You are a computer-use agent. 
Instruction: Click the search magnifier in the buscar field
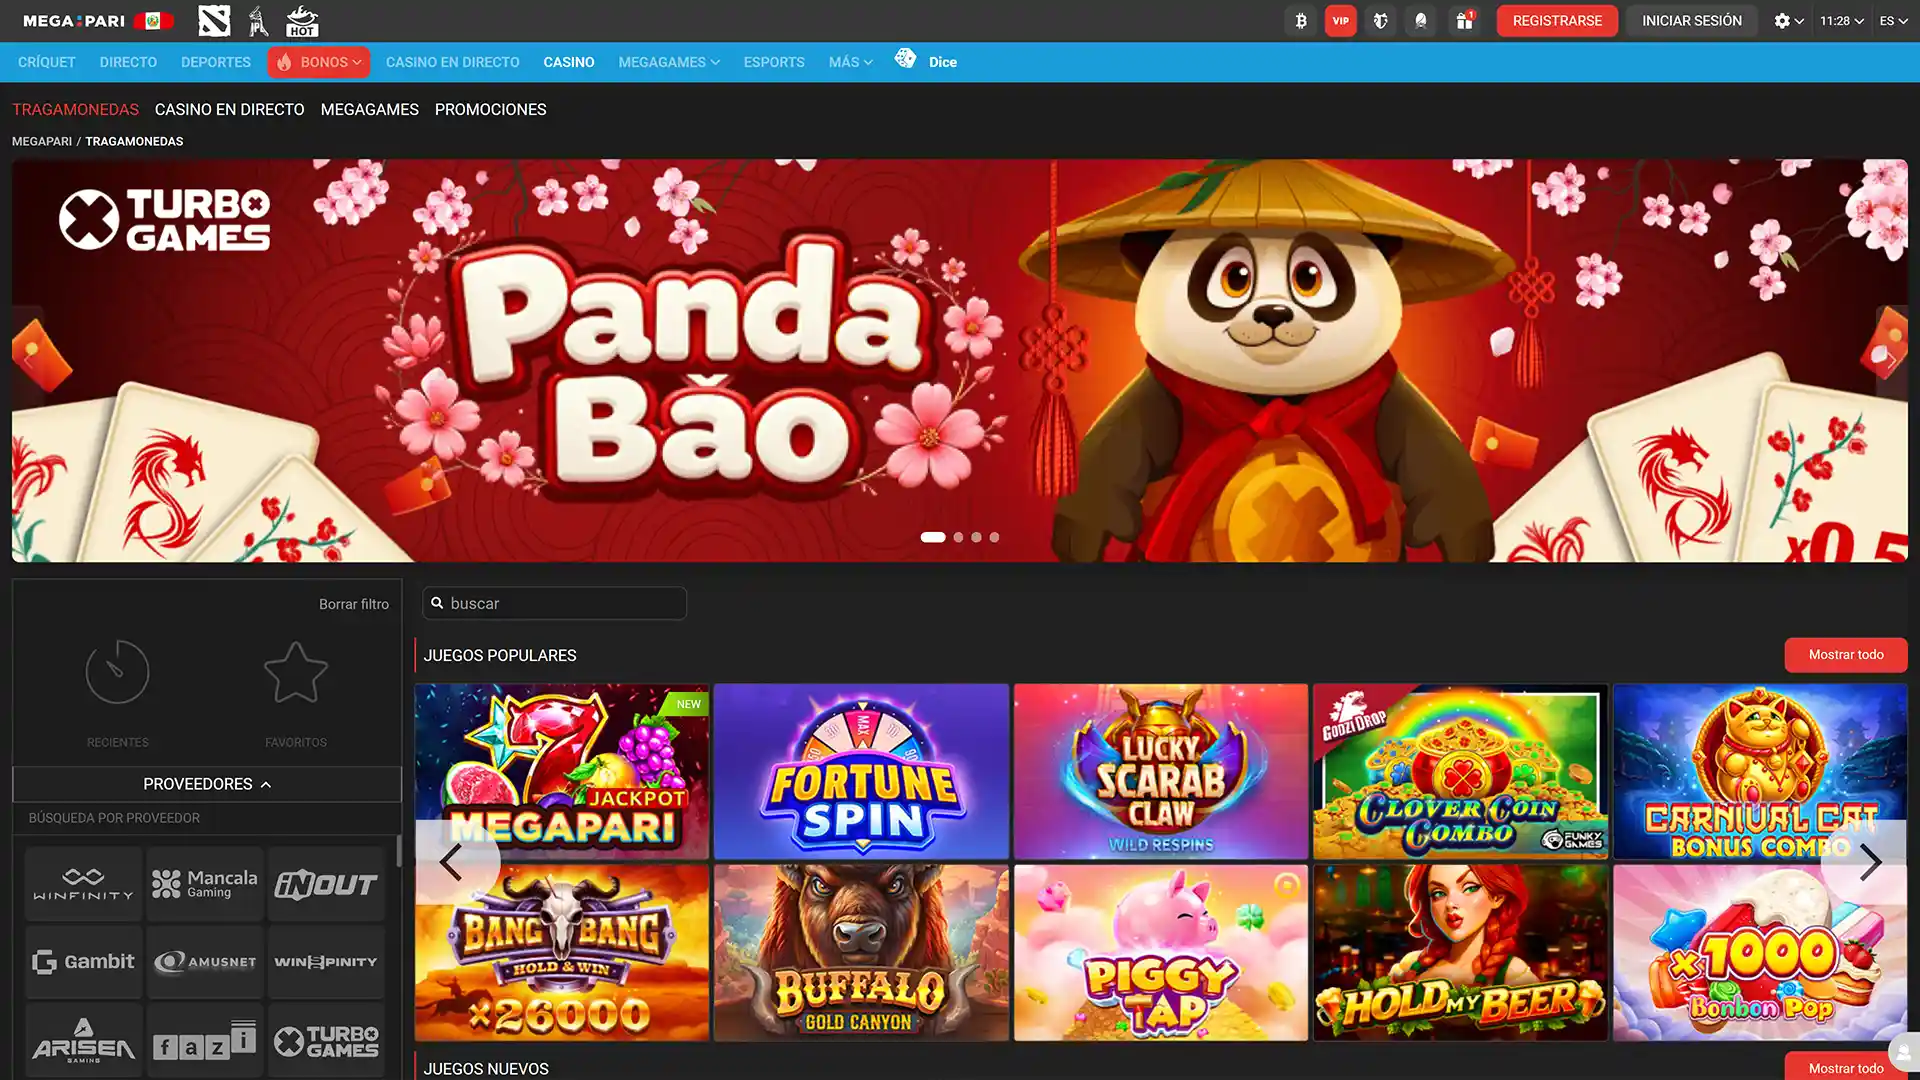(437, 603)
